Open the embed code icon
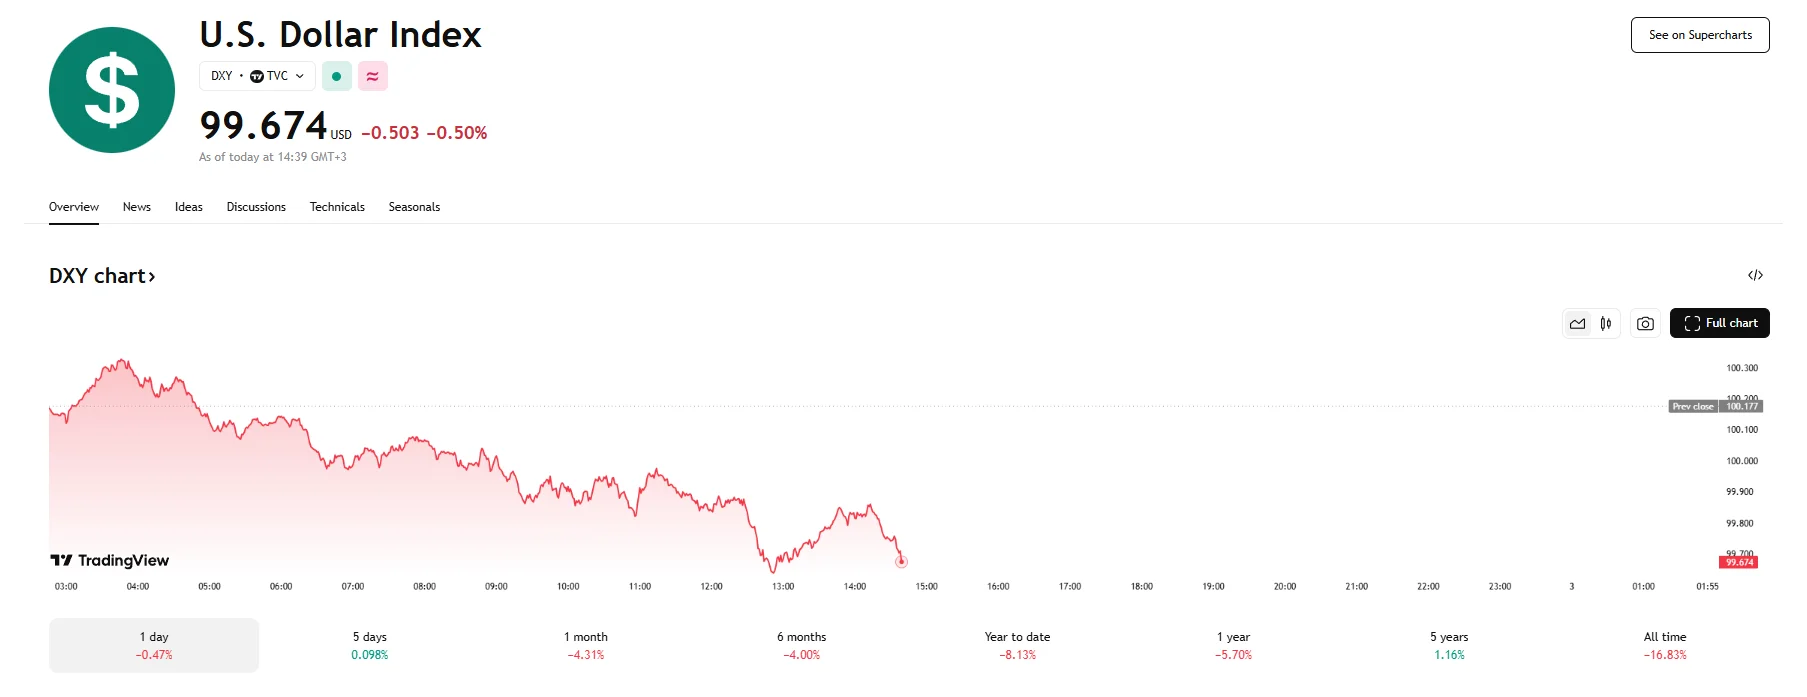This screenshot has width=1807, height=697. click(x=1755, y=275)
